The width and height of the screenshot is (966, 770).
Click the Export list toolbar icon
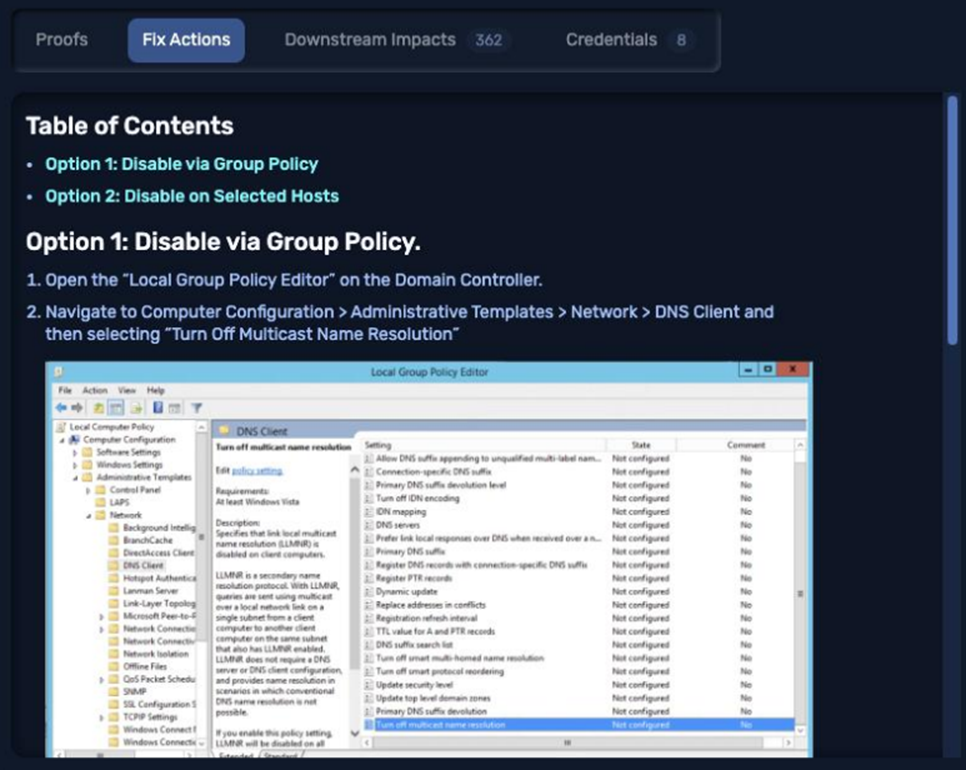[134, 408]
